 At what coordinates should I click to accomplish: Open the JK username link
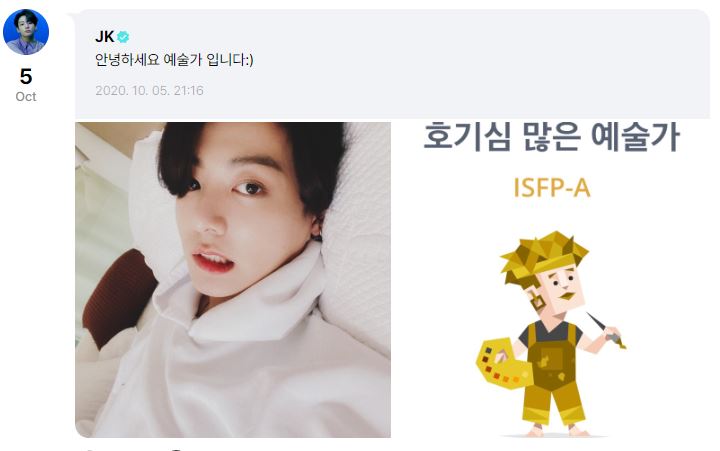tap(104, 37)
